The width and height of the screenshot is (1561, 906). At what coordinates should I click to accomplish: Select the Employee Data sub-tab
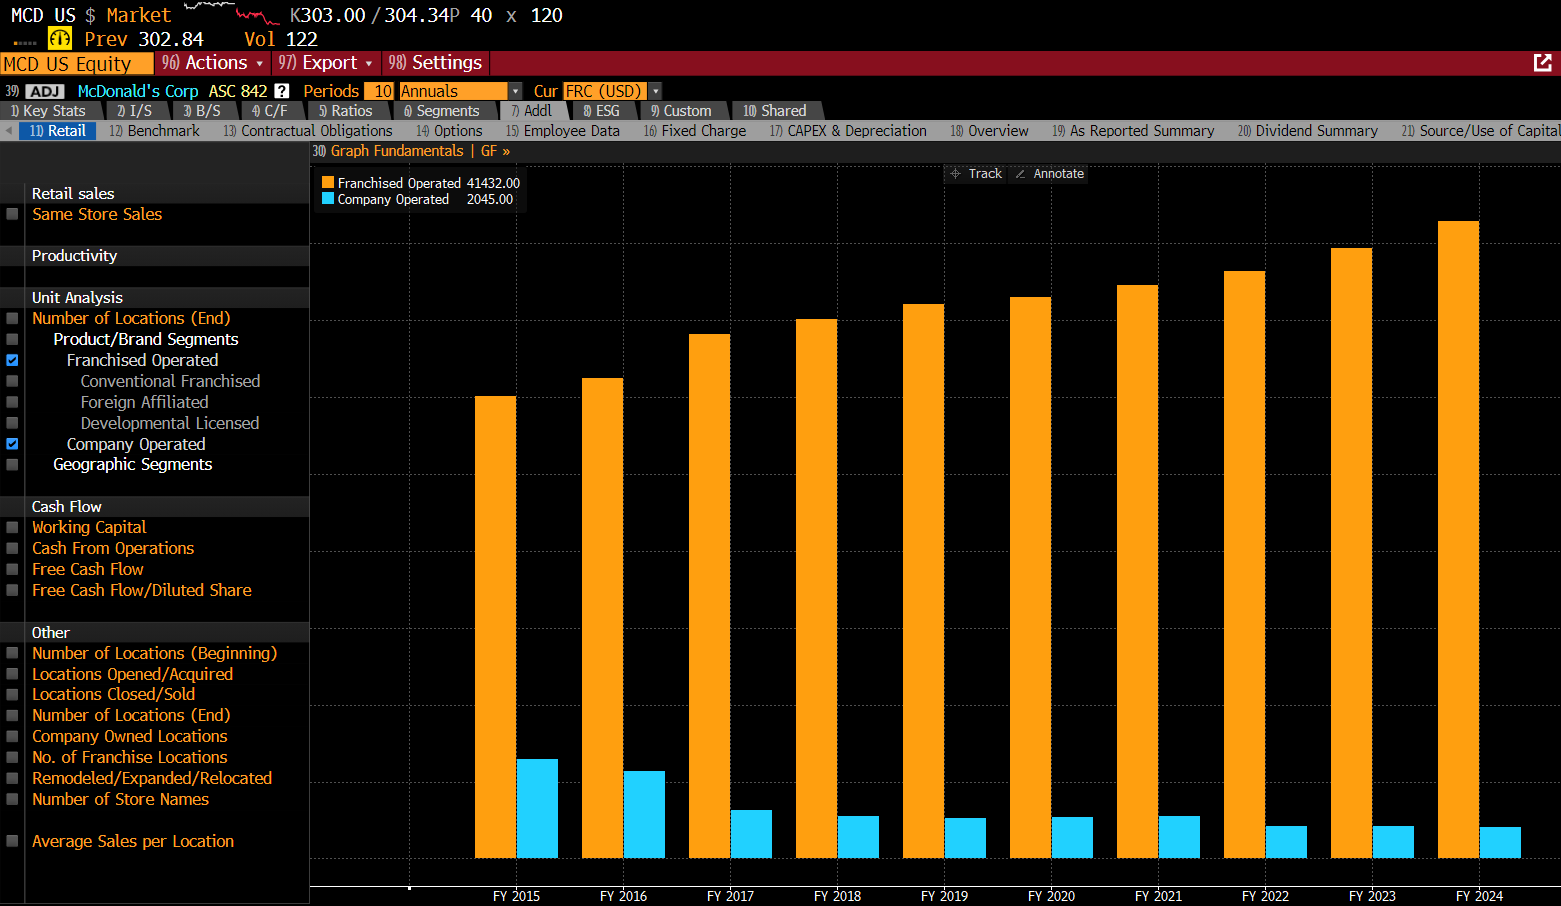click(x=562, y=131)
